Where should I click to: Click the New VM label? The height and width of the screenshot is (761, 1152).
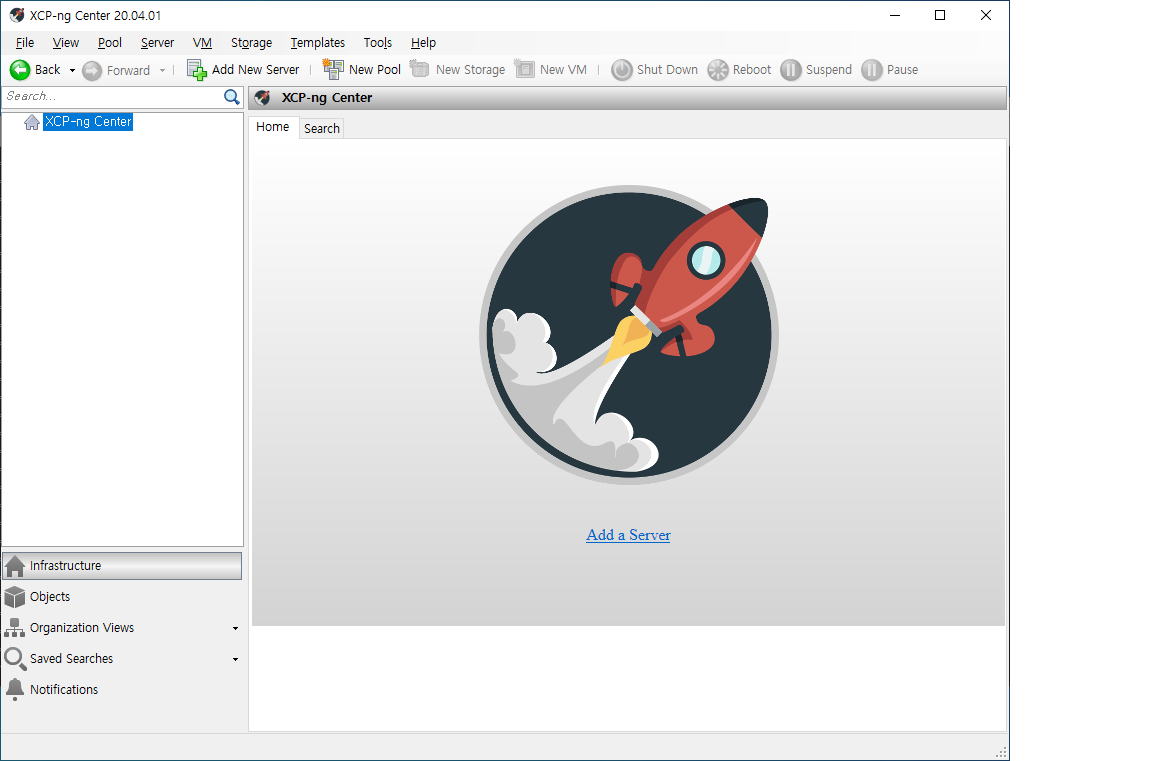click(563, 70)
